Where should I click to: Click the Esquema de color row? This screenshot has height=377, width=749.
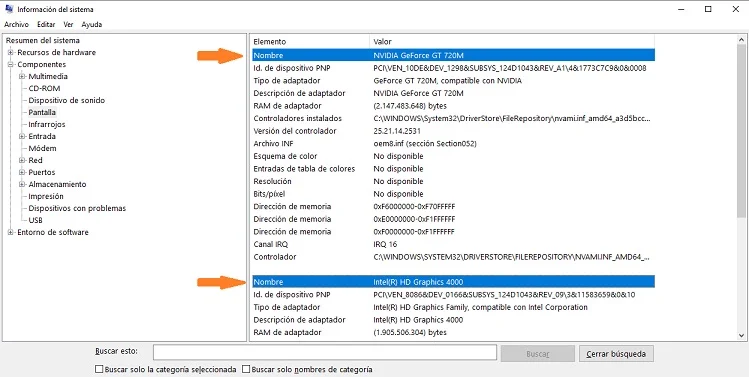coord(453,156)
